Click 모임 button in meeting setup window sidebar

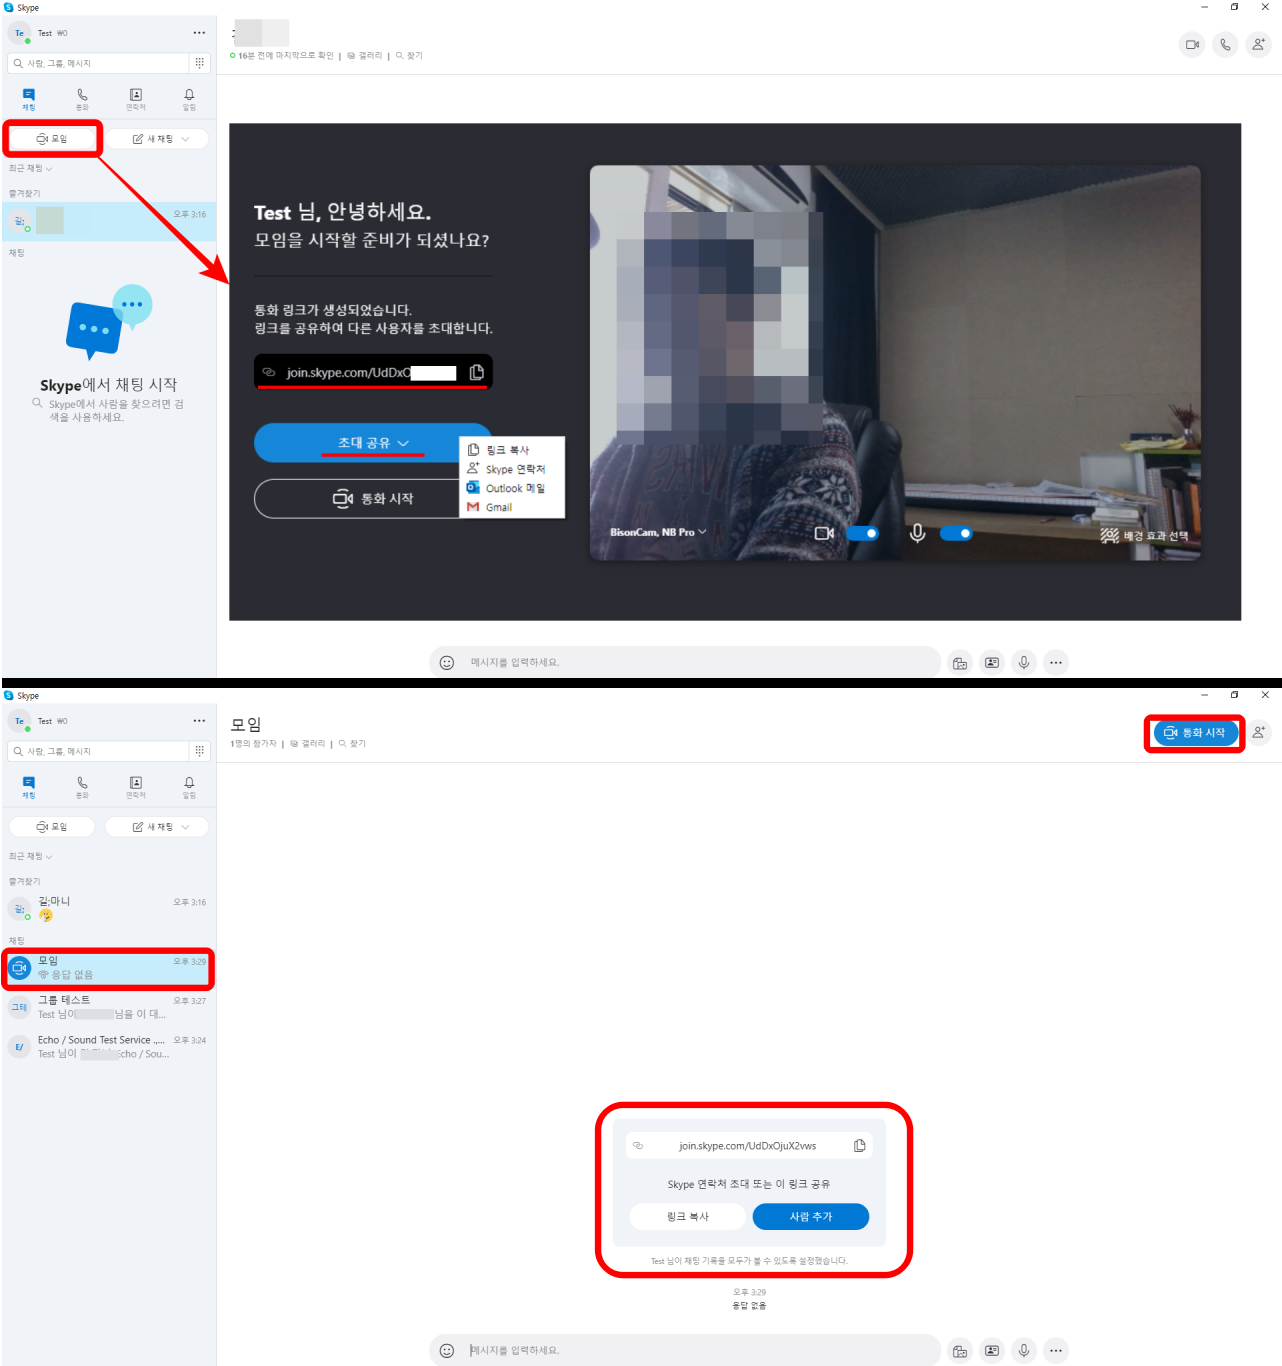pyautogui.click(x=52, y=139)
